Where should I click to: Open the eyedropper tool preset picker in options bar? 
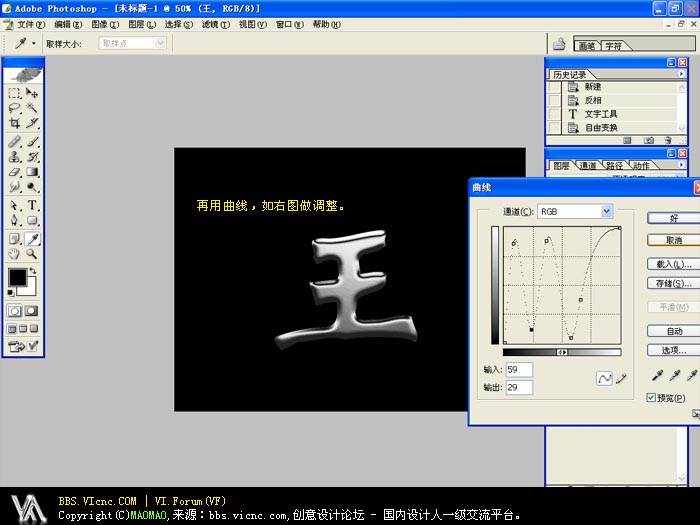tap(24, 44)
